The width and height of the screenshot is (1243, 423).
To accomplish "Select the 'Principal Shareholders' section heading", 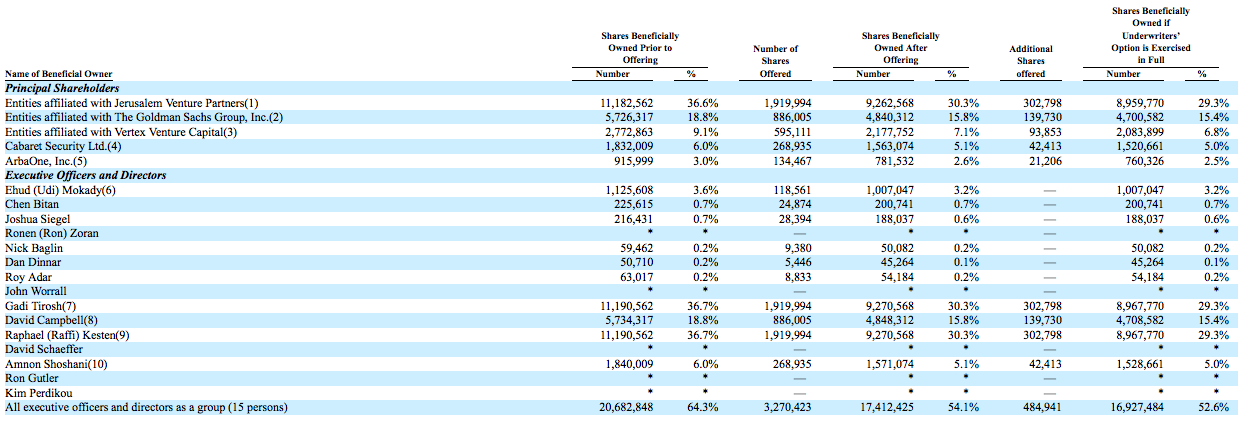I will (62, 88).
